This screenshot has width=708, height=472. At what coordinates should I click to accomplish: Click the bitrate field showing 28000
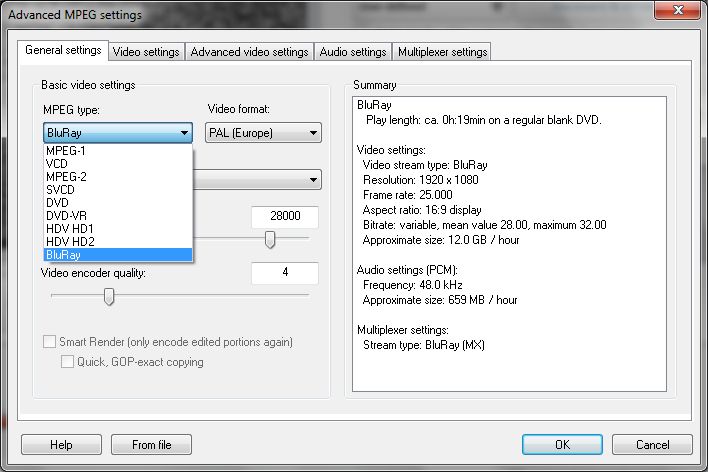[285, 216]
